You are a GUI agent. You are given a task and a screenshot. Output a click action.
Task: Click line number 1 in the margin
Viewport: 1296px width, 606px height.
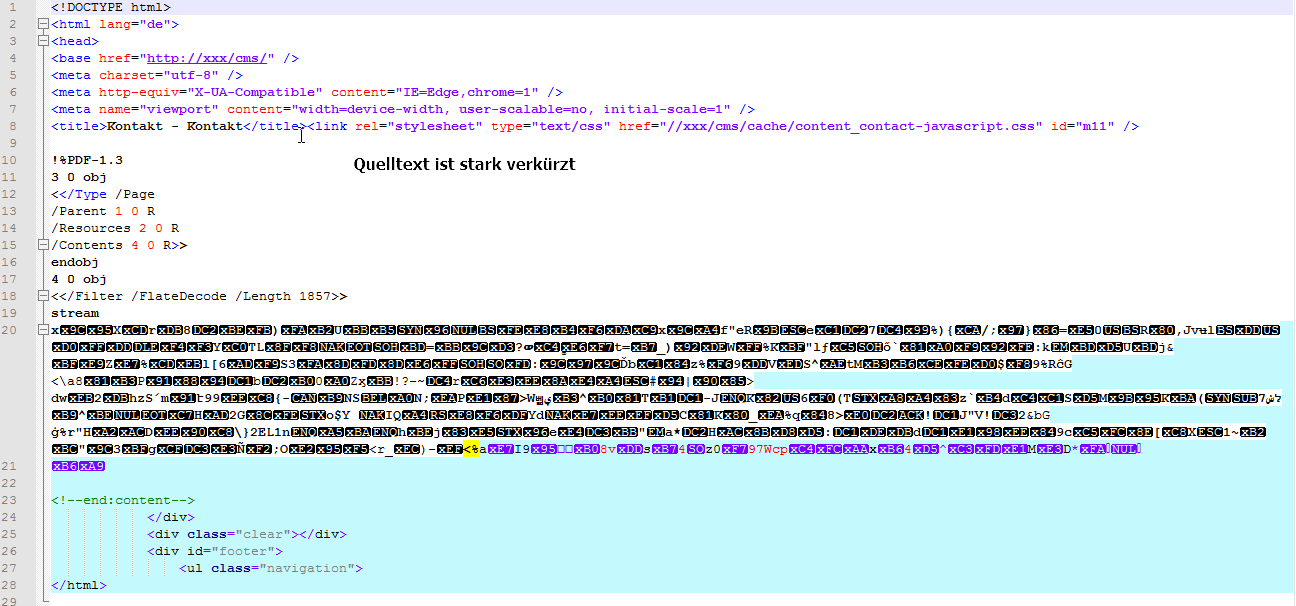click(x=14, y=7)
